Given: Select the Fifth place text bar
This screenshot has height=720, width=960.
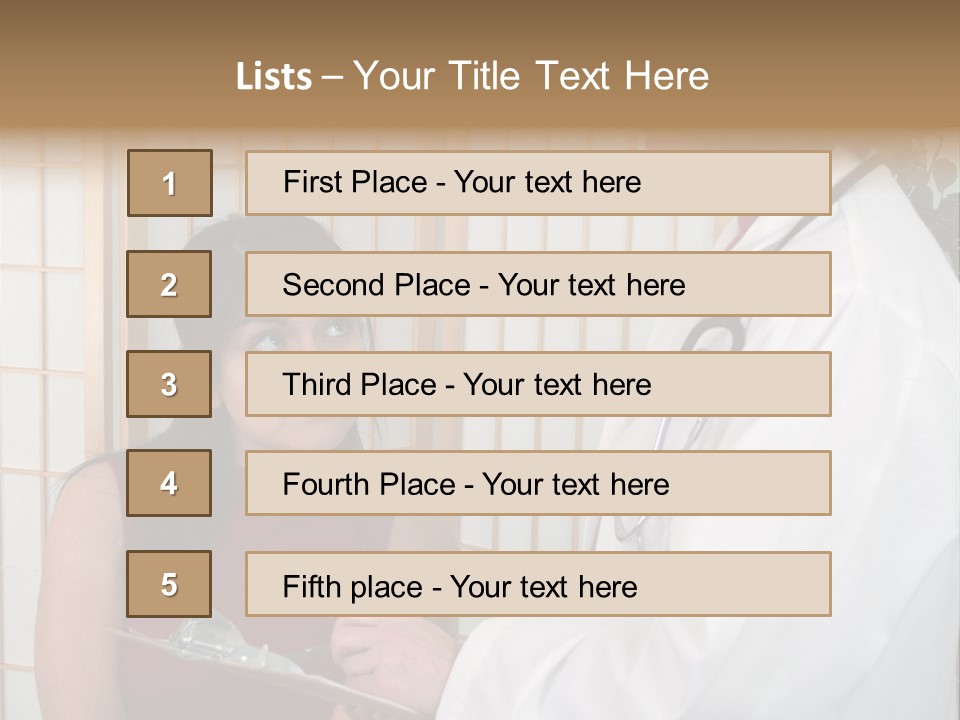Looking at the screenshot, I should (x=538, y=584).
